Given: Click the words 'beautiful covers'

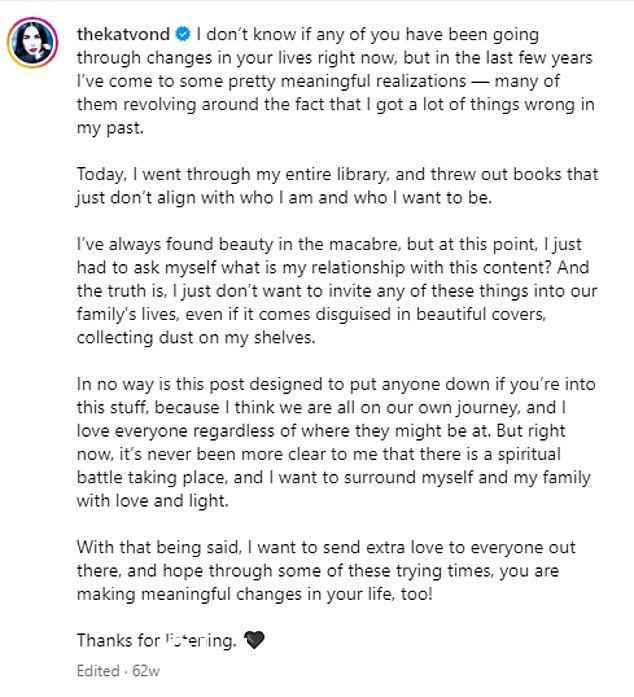Looking at the screenshot, I should pyautogui.click(x=480, y=314).
